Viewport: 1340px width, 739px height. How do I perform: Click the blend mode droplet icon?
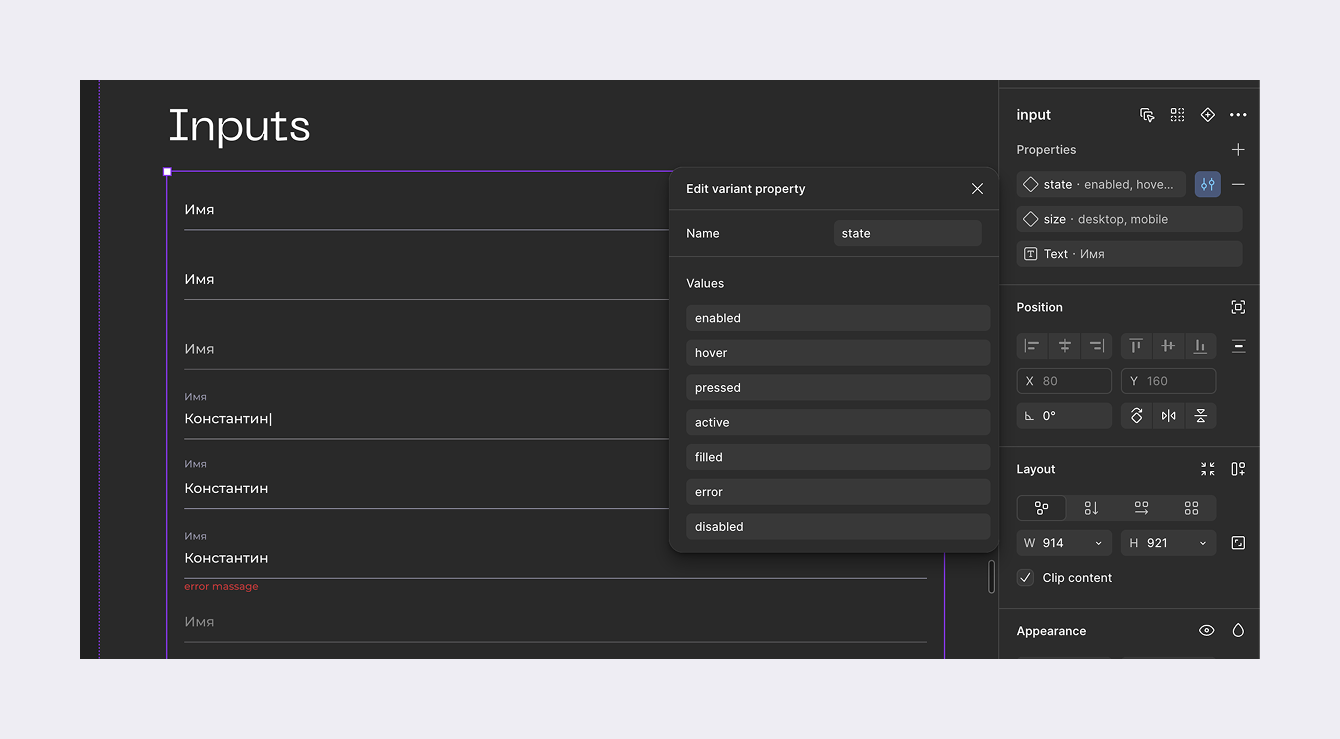click(x=1238, y=631)
